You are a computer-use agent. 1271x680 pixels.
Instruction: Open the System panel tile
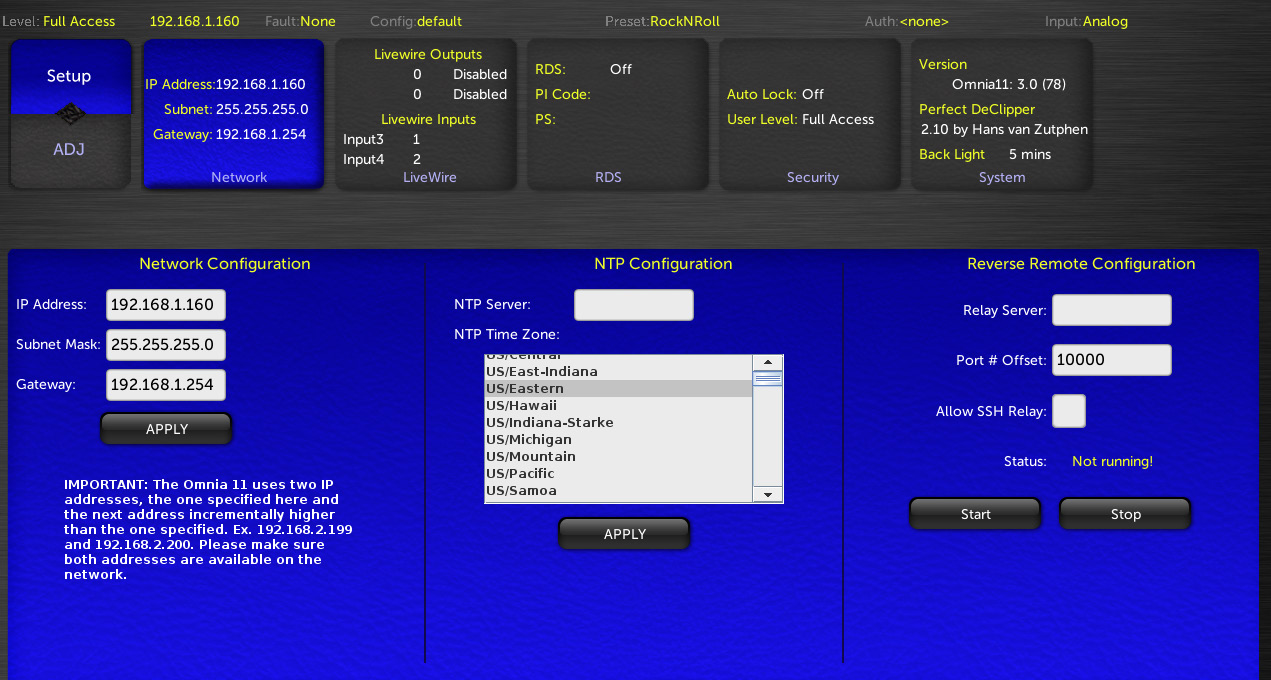point(1002,114)
